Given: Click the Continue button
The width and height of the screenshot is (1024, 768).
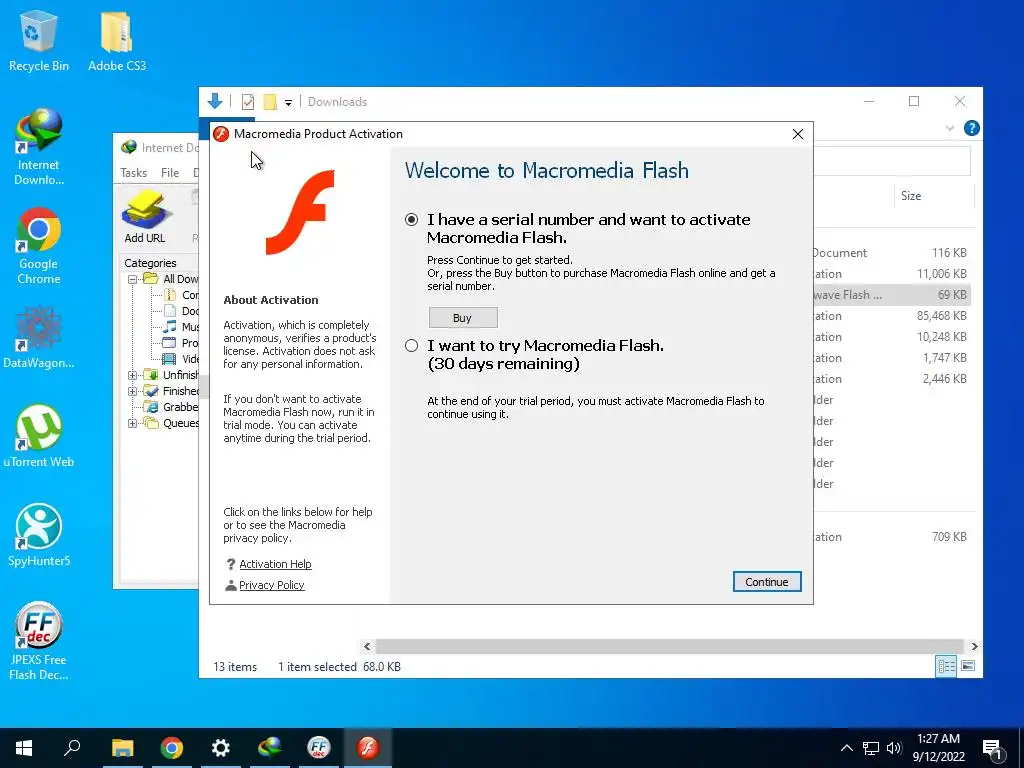Looking at the screenshot, I should pos(767,582).
